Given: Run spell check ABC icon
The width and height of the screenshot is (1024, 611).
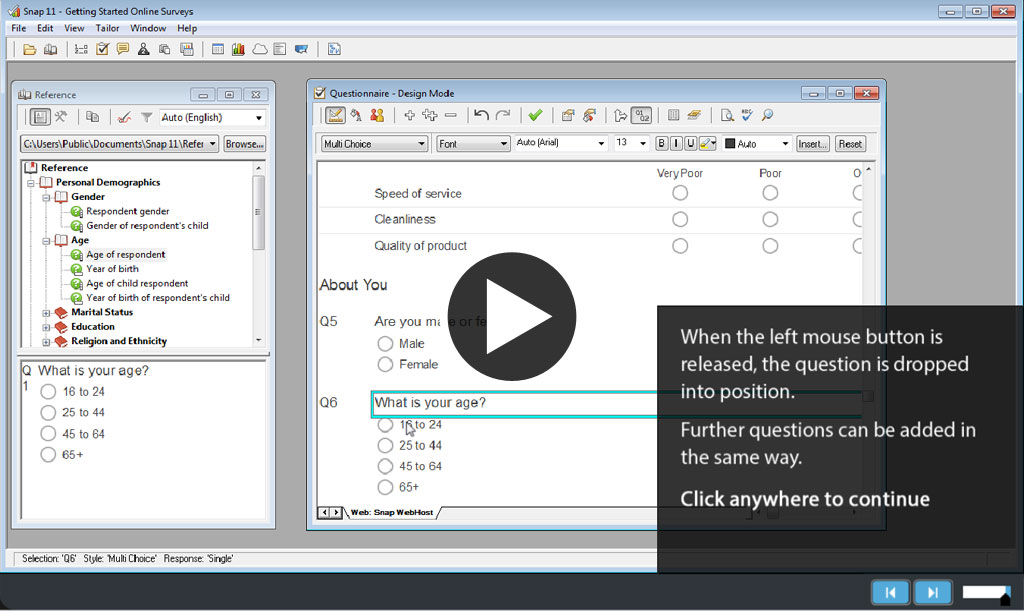Looking at the screenshot, I should (747, 116).
